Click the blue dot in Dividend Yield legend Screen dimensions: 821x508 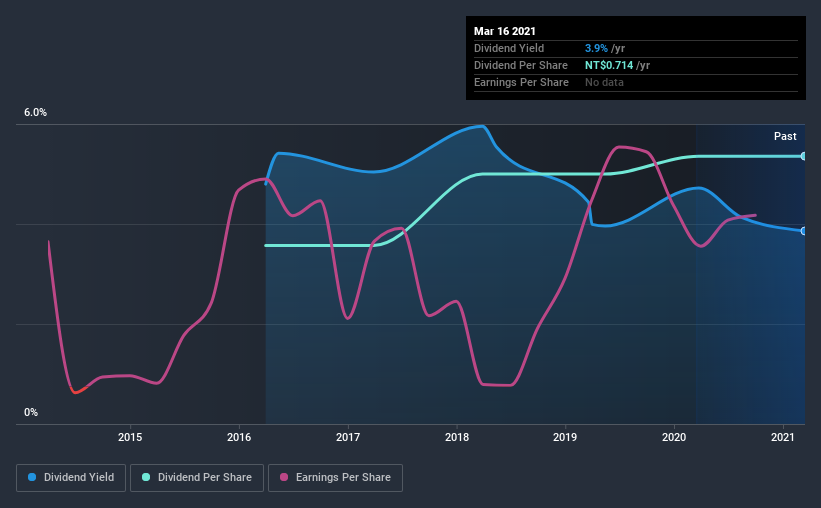coord(32,477)
